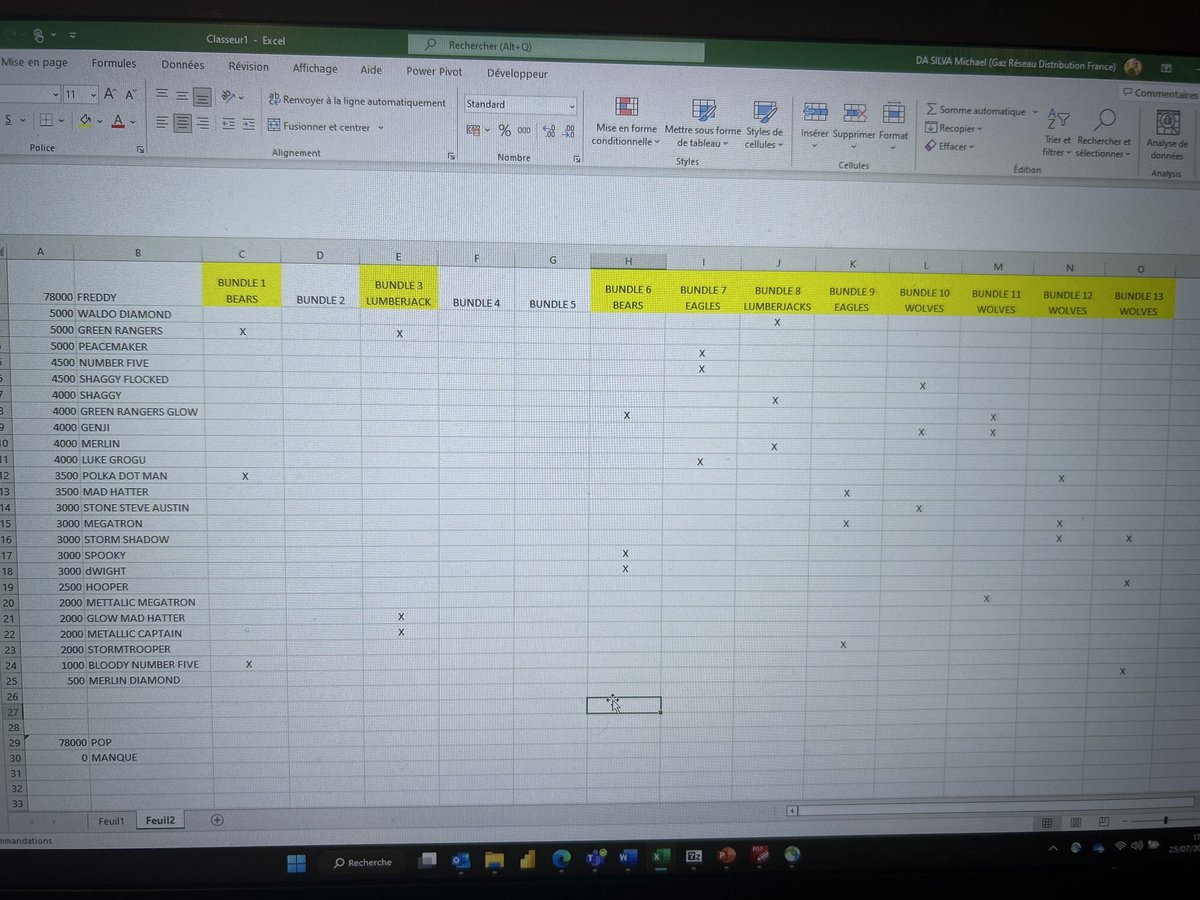The width and height of the screenshot is (1200, 900).
Task: Increase cell indent
Action: point(248,125)
